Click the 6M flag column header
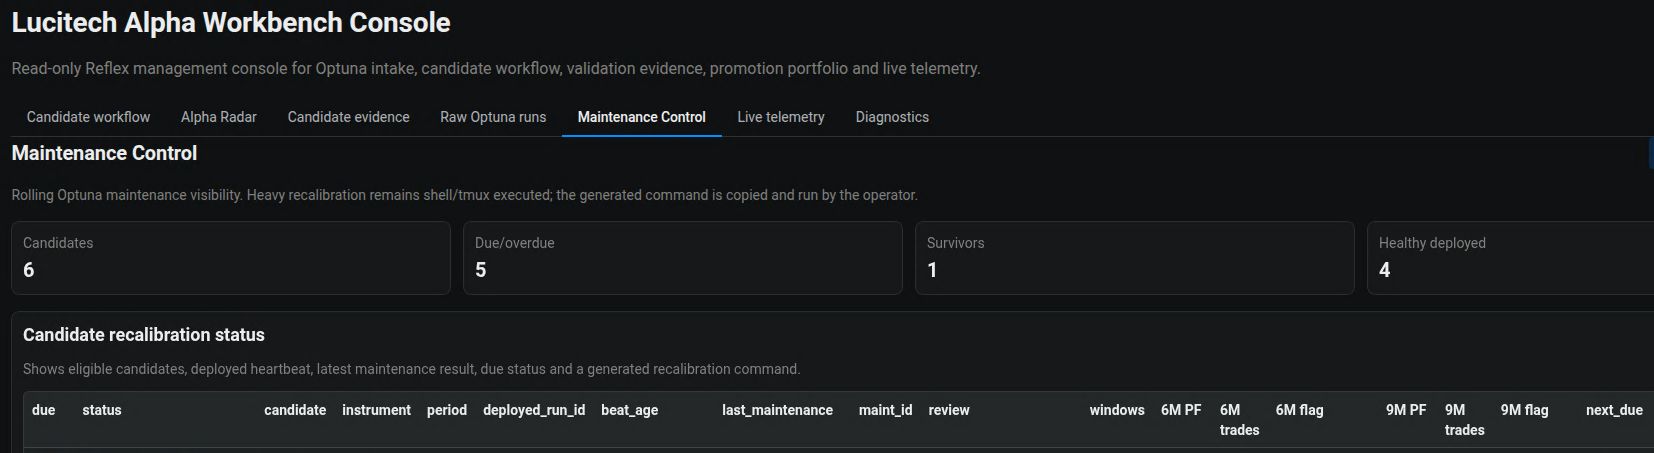 click(1299, 410)
